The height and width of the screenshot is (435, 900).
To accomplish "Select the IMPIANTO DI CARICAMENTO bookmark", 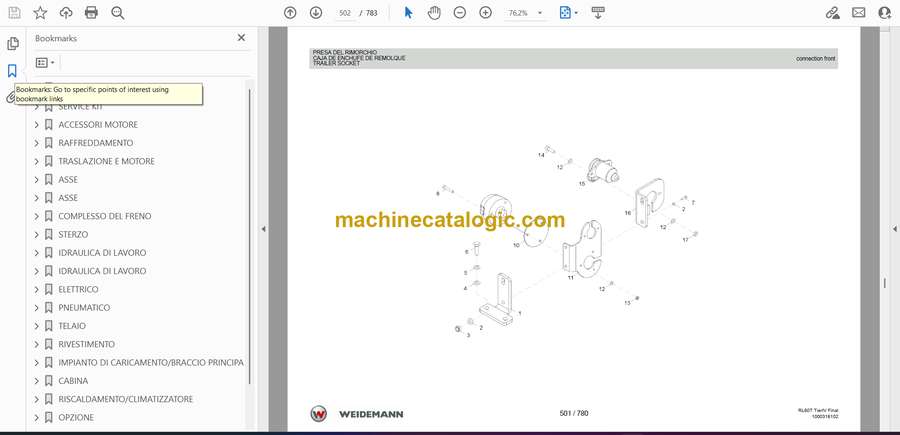I will [150, 362].
